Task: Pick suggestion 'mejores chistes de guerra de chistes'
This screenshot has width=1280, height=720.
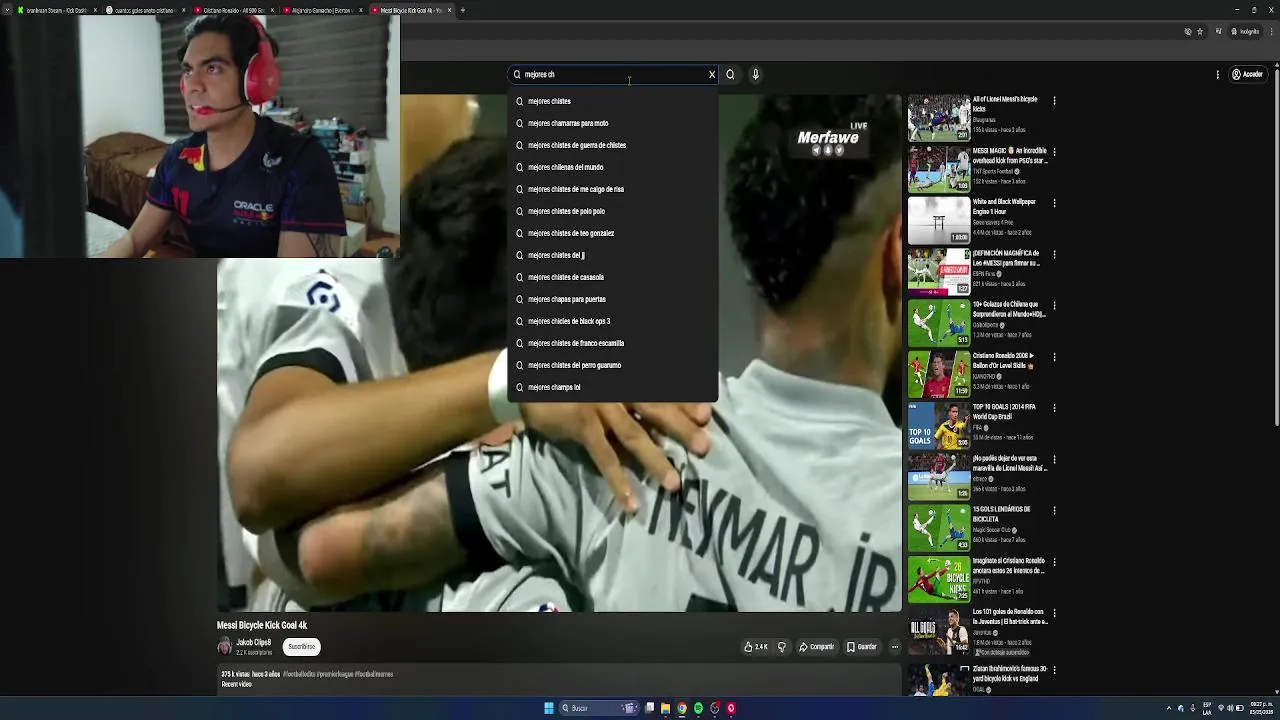Action: [612, 145]
